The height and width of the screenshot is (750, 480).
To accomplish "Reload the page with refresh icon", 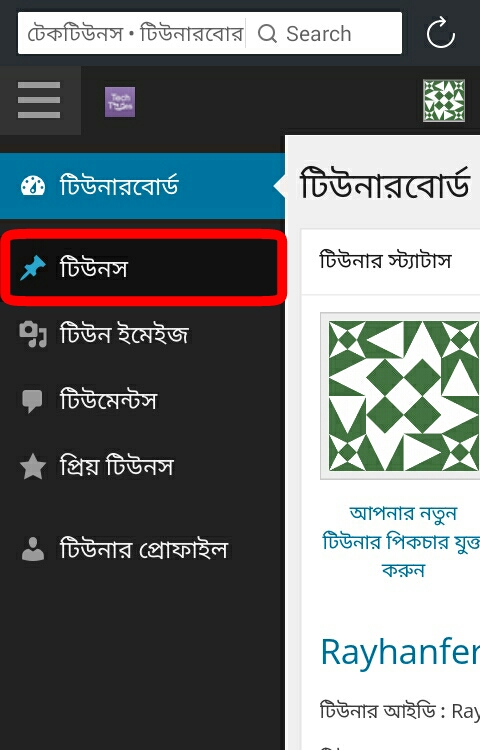I will point(440,33).
